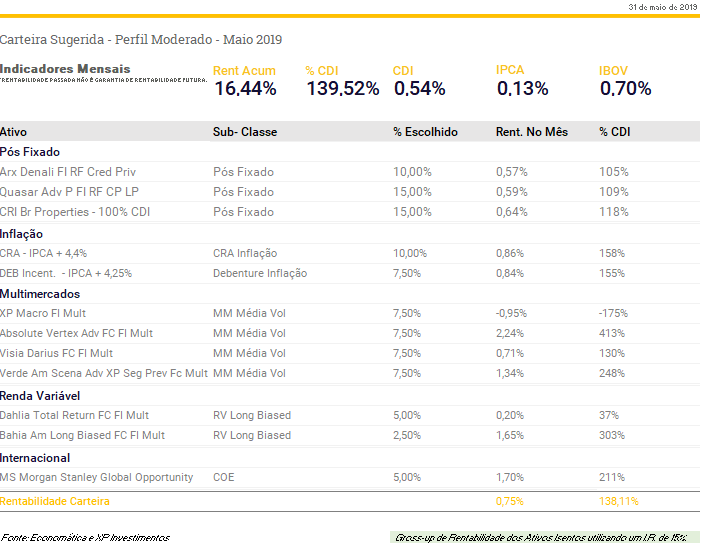Viewport: 712px width, 557px height.
Task: Click the IPCA value 0,13%
Action: click(522, 89)
